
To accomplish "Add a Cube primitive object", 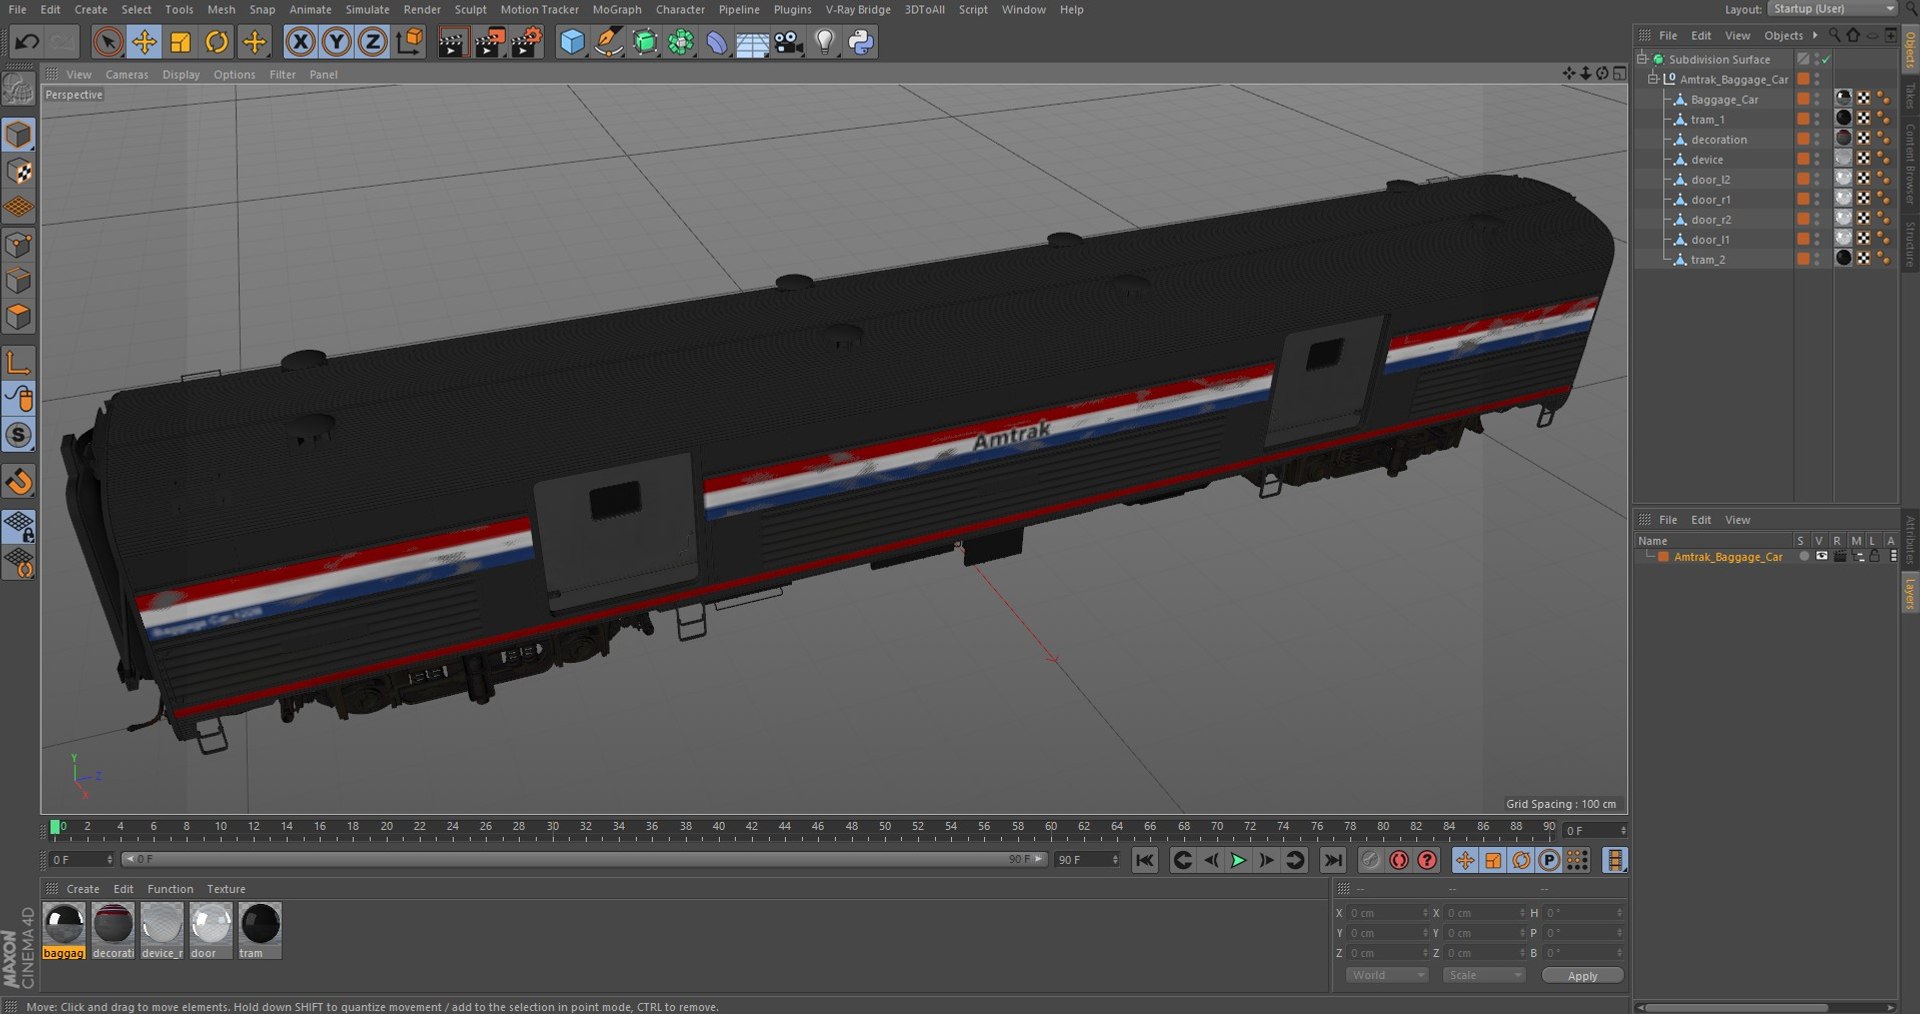I will [572, 42].
